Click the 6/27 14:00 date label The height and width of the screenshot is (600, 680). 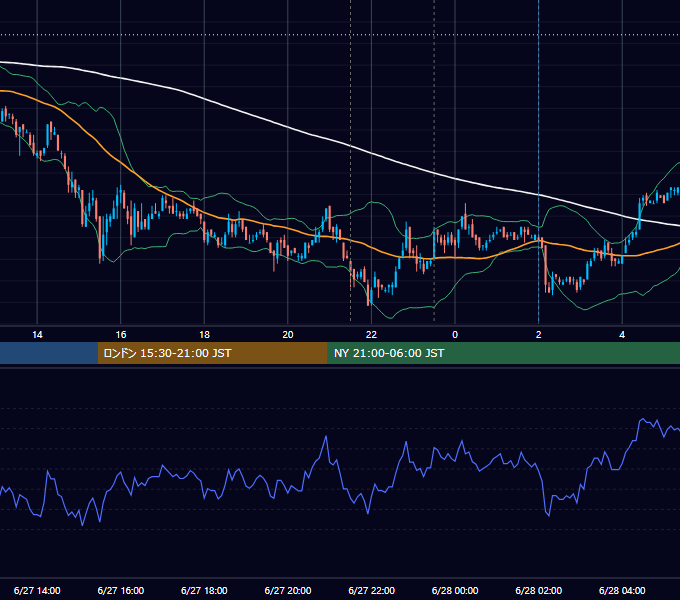(37, 590)
